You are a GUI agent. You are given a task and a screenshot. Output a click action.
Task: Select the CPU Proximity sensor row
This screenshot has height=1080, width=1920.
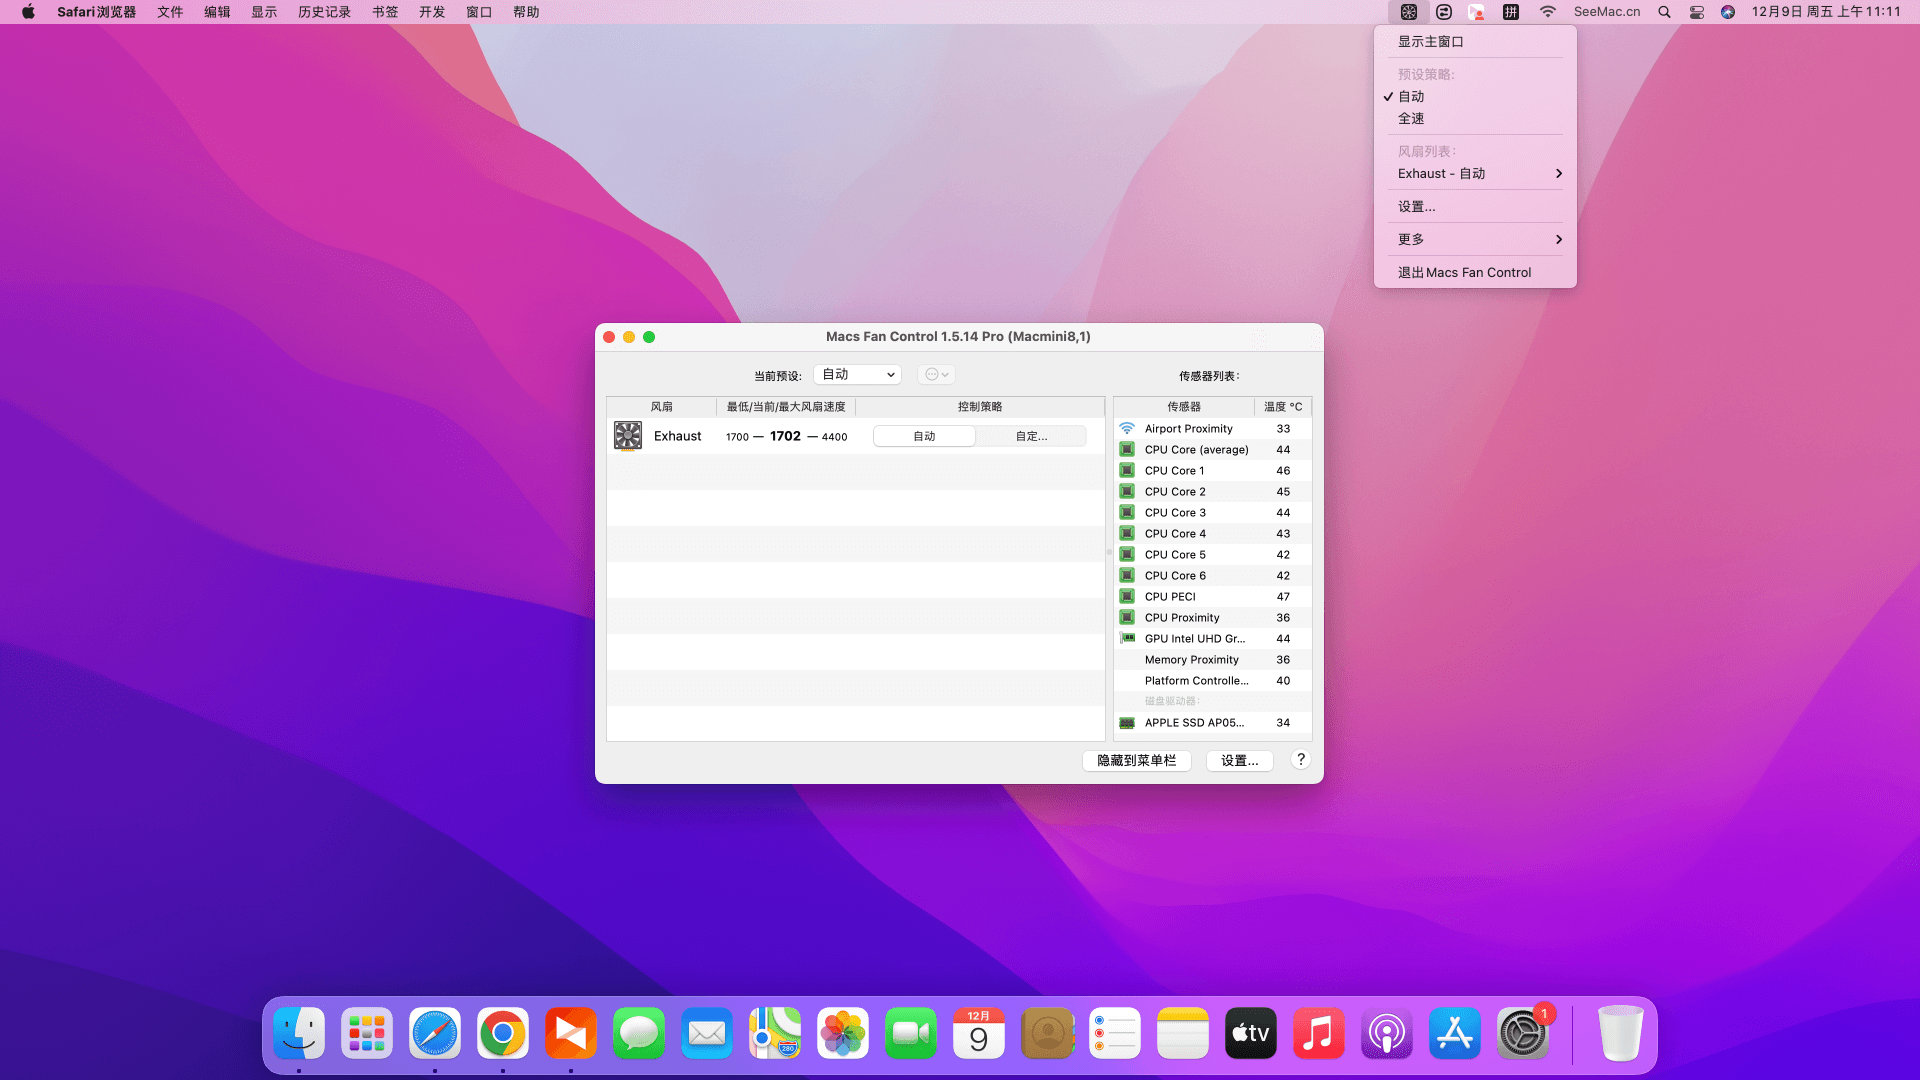[1212, 618]
